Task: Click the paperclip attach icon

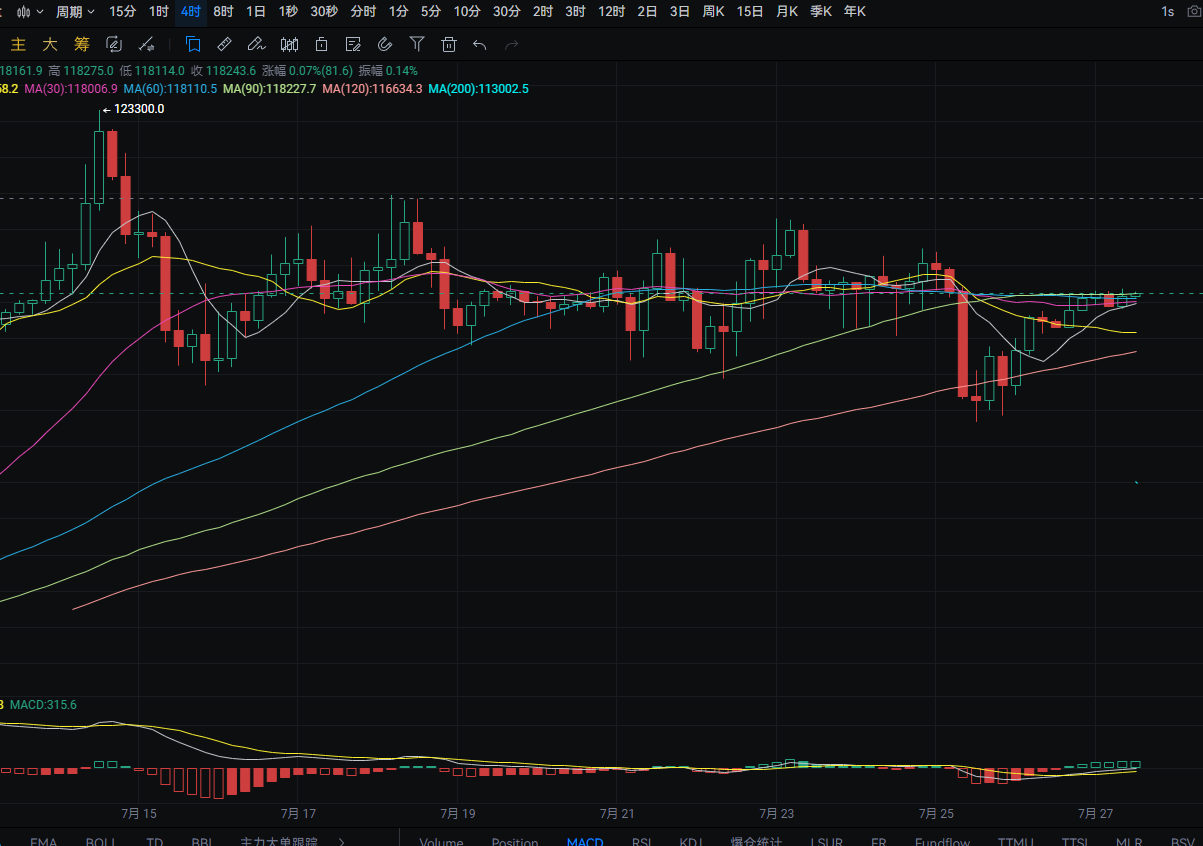Action: (x=385, y=44)
